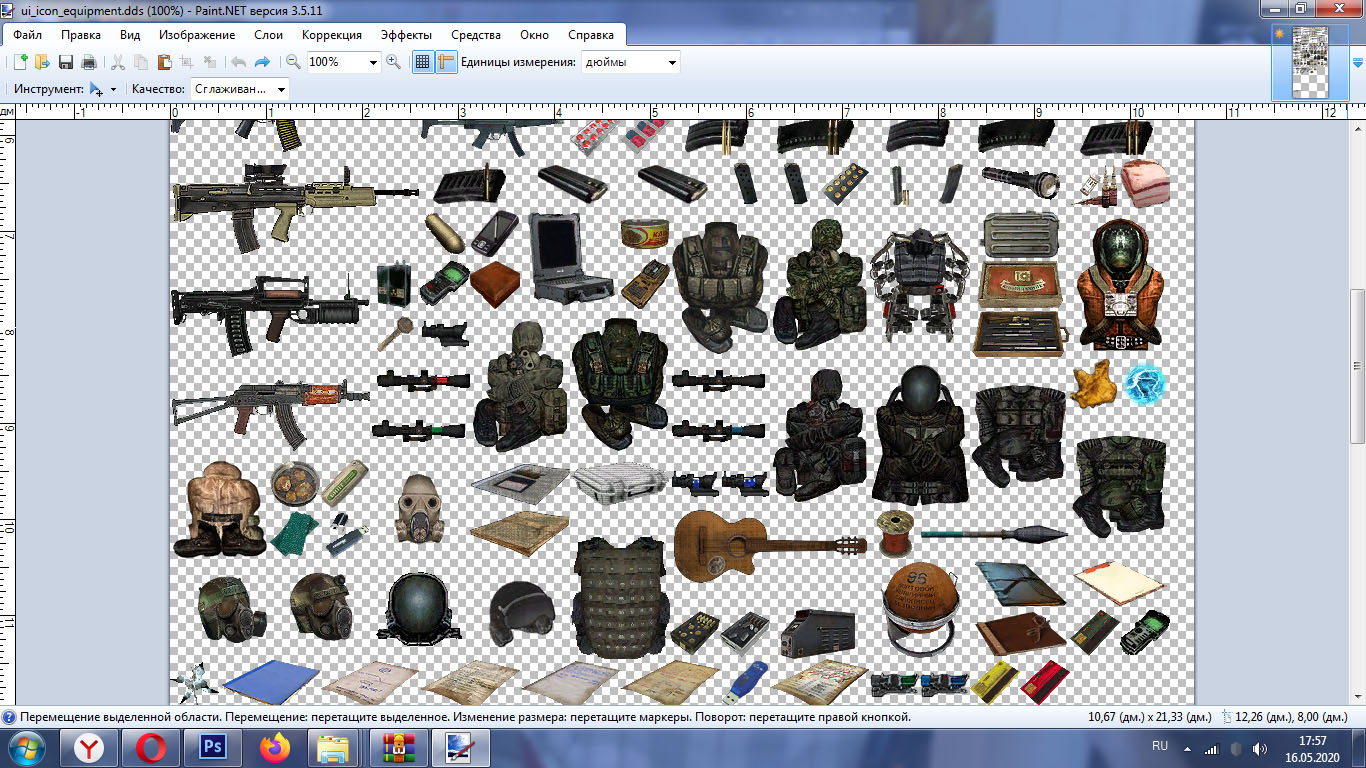The width and height of the screenshot is (1366, 768).
Task: Toggle the rulers button
Action: click(x=445, y=62)
